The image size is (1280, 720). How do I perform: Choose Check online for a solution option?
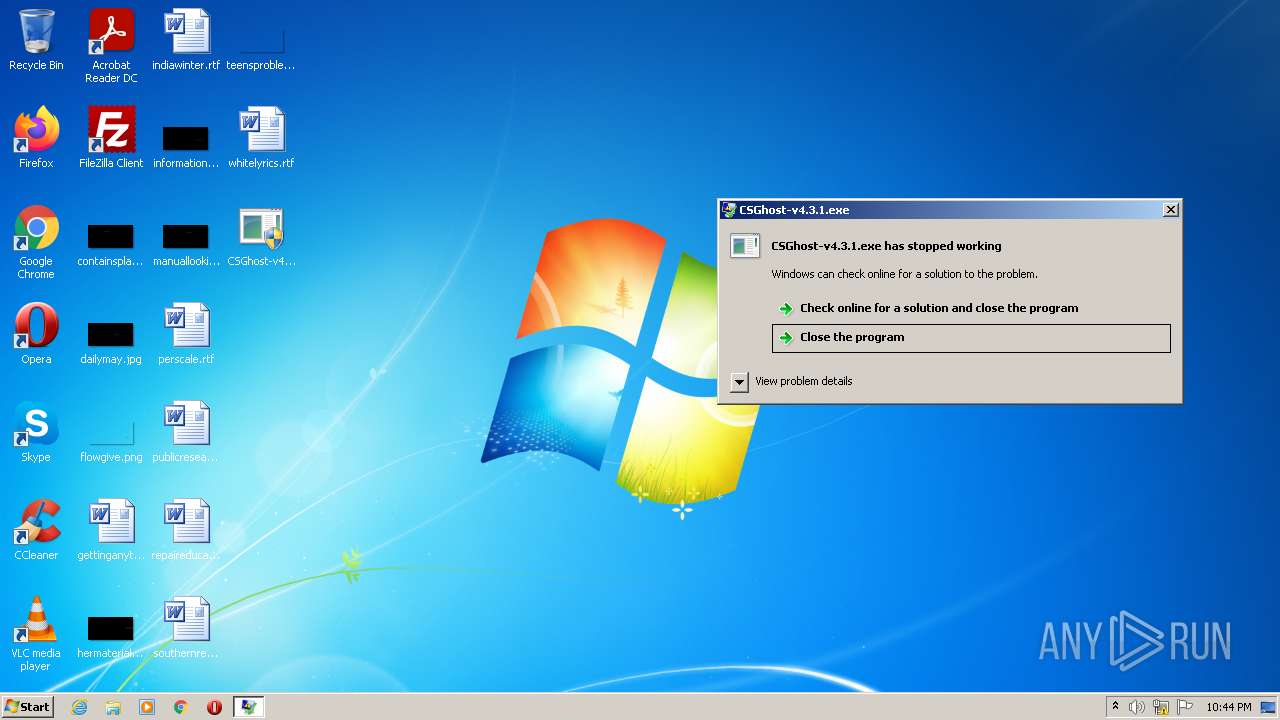(971, 308)
